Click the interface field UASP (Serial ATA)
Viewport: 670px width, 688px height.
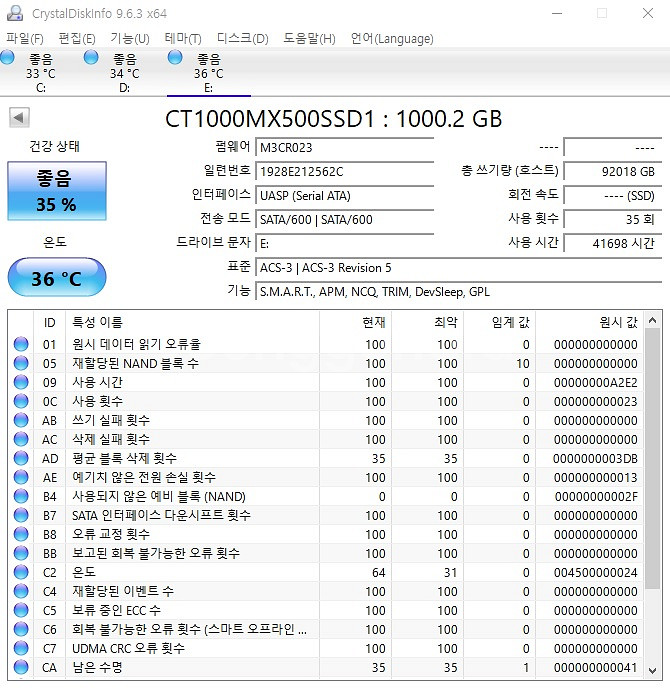point(344,196)
